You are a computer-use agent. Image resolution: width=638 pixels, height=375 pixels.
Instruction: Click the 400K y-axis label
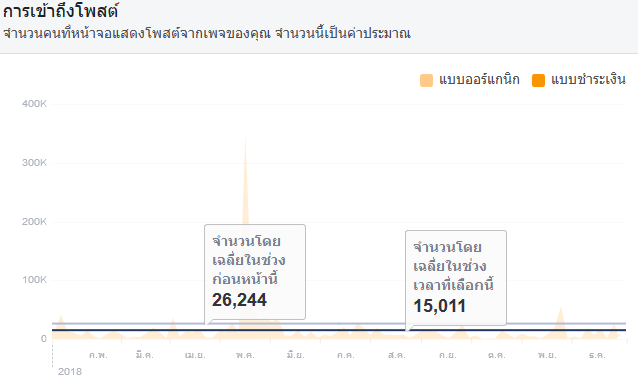tap(34, 104)
